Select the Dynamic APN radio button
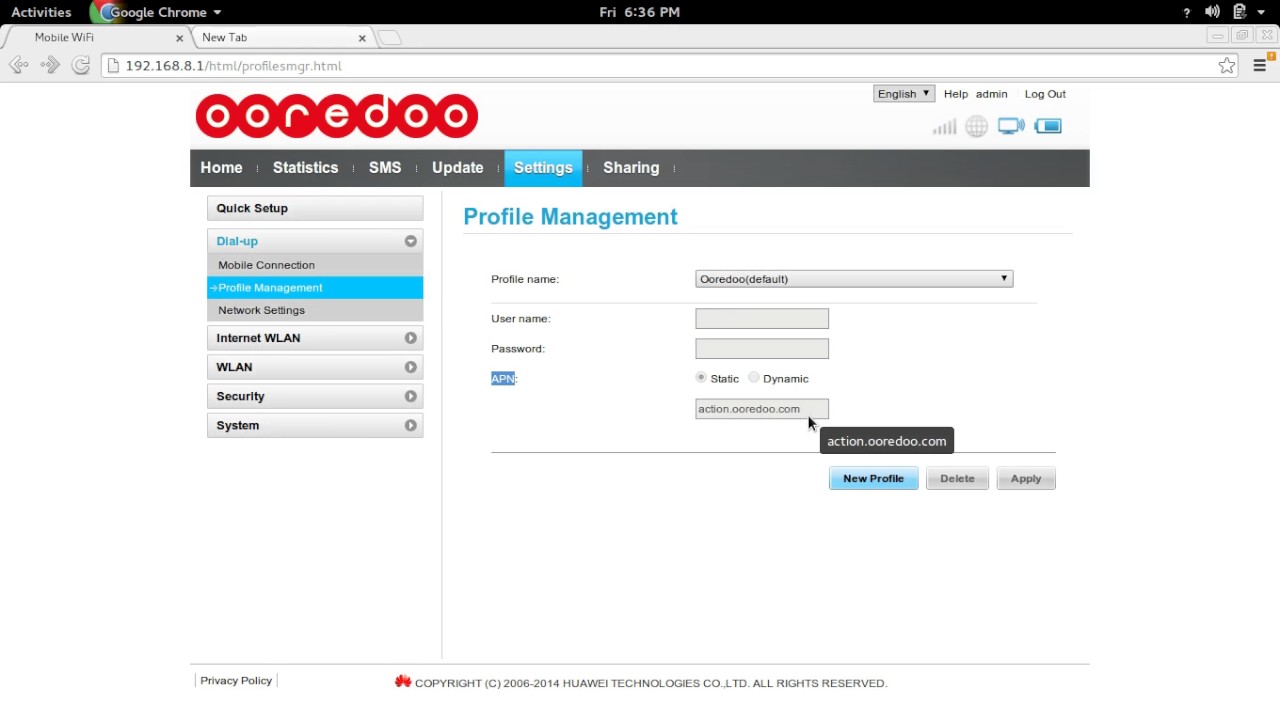The width and height of the screenshot is (1280, 720). pyautogui.click(x=754, y=378)
